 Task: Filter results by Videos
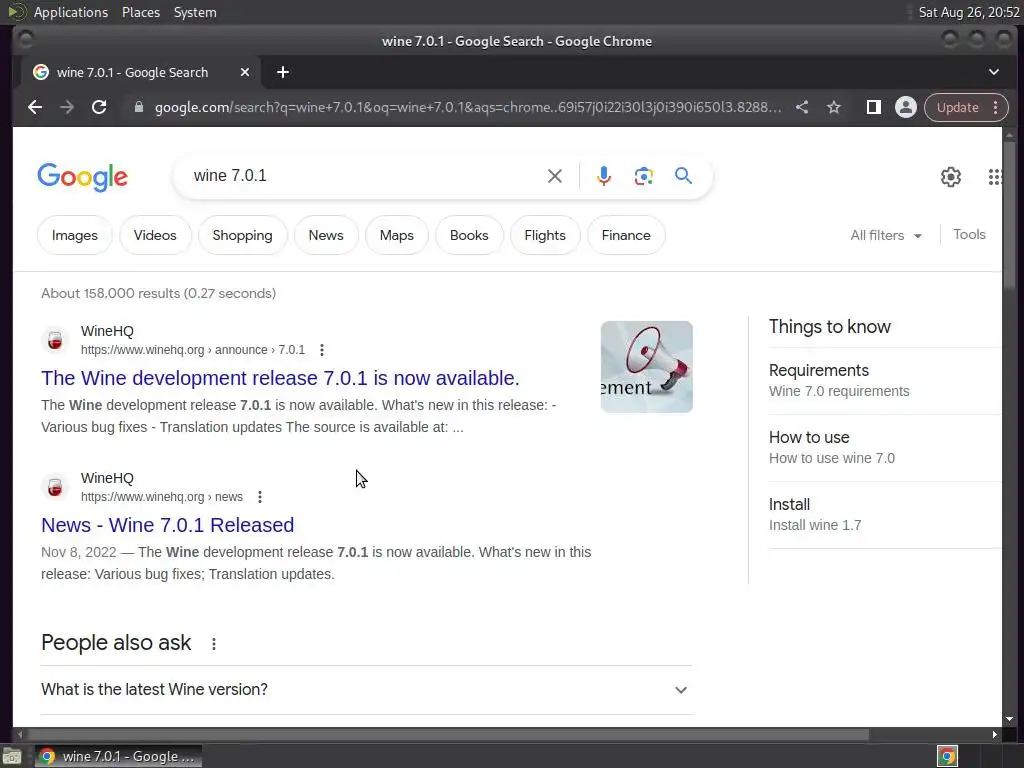coord(155,235)
